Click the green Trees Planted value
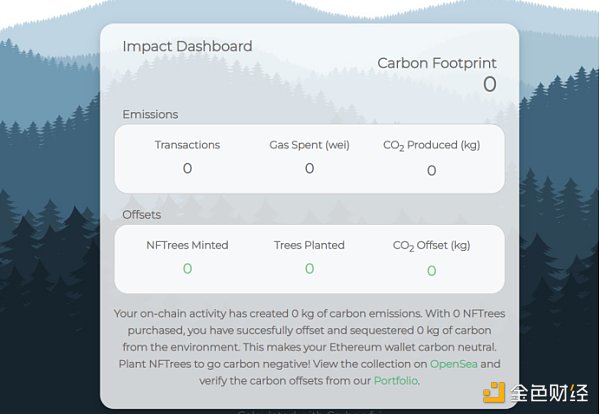The height and width of the screenshot is (414, 600). pos(309,269)
